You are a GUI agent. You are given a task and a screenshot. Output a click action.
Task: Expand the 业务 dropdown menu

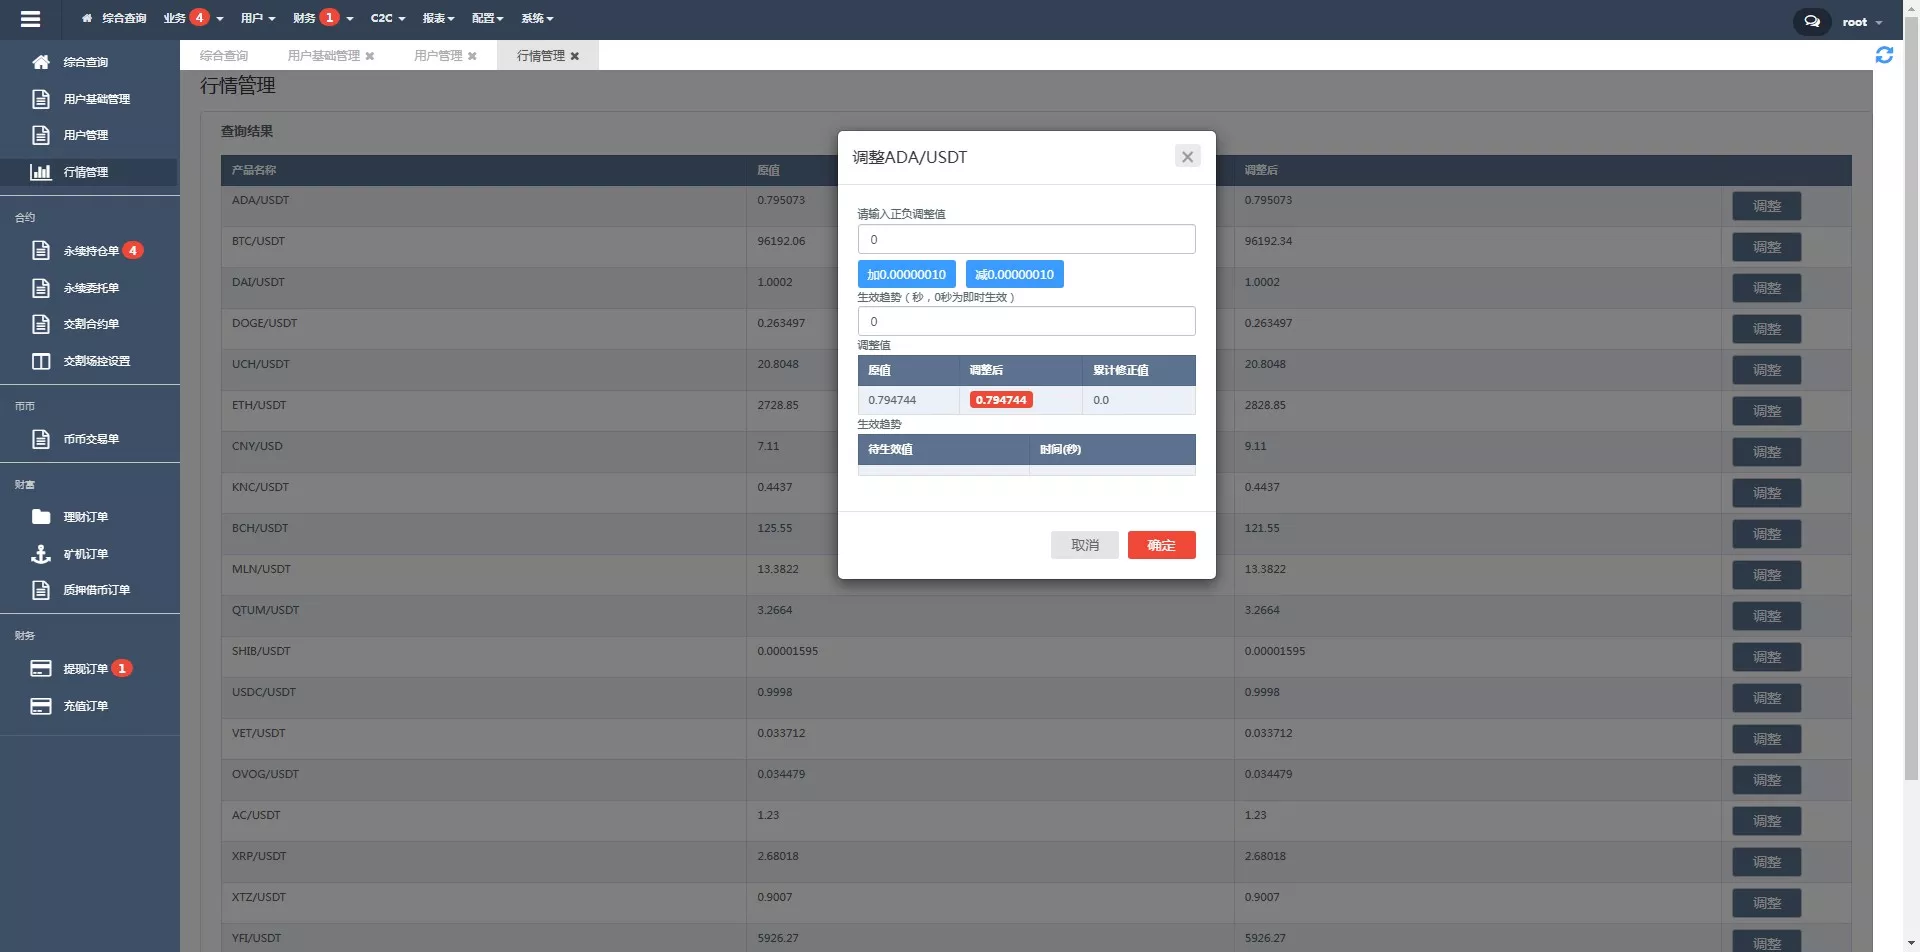(x=193, y=18)
